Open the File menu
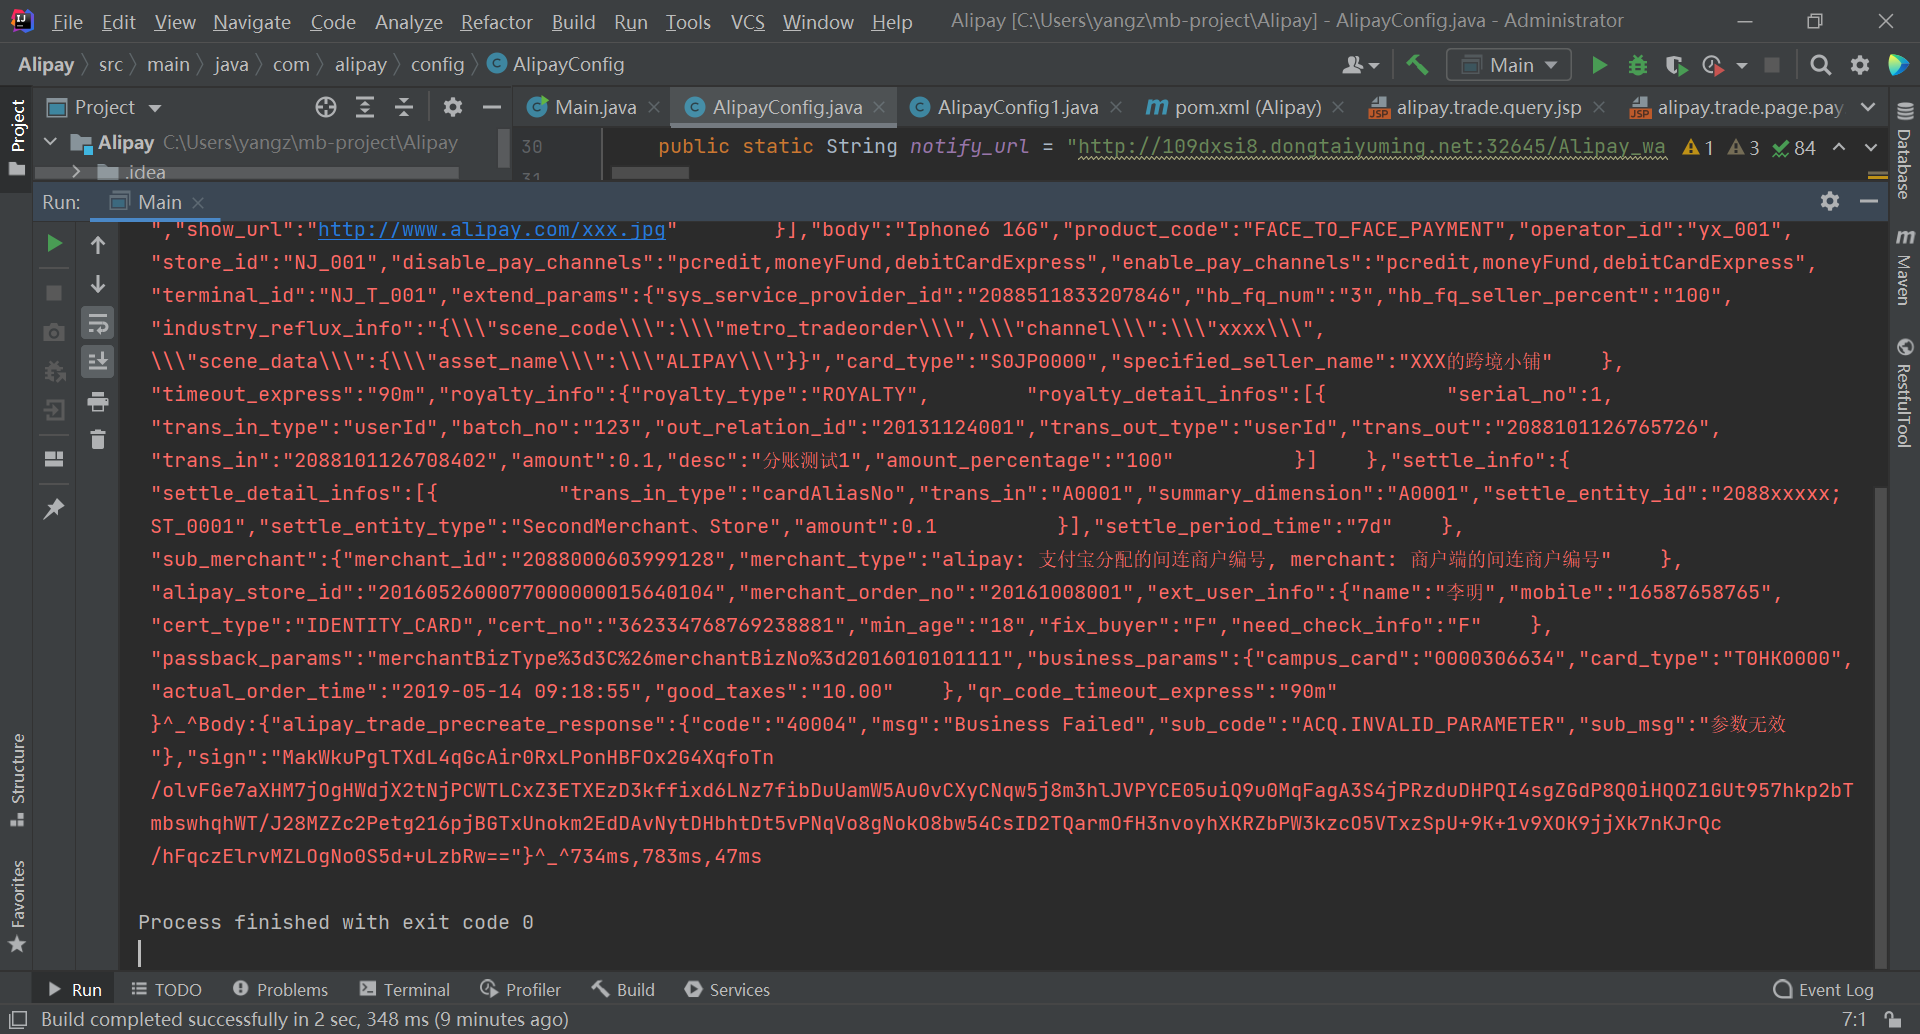Image resolution: width=1920 pixels, height=1034 pixels. point(67,21)
